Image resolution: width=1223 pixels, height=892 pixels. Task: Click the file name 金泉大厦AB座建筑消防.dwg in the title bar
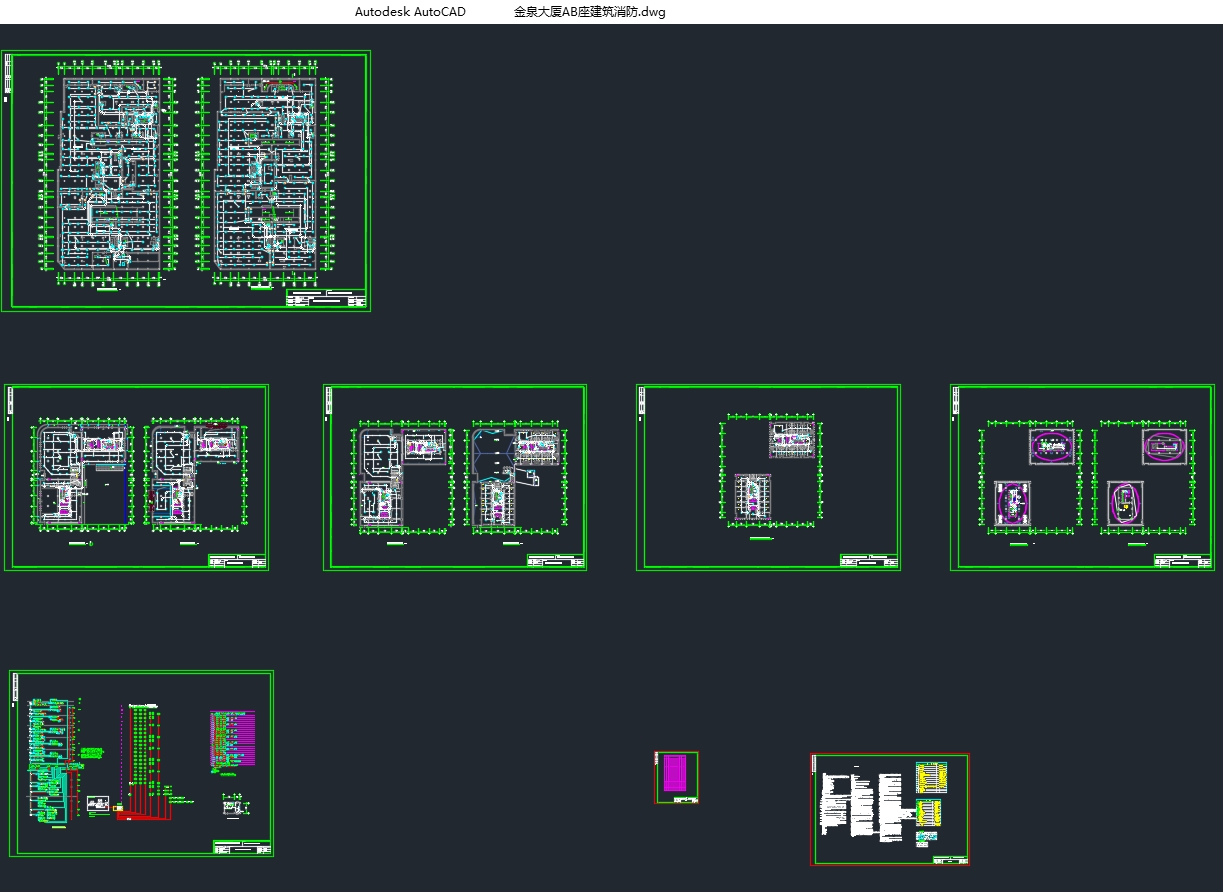coord(589,12)
